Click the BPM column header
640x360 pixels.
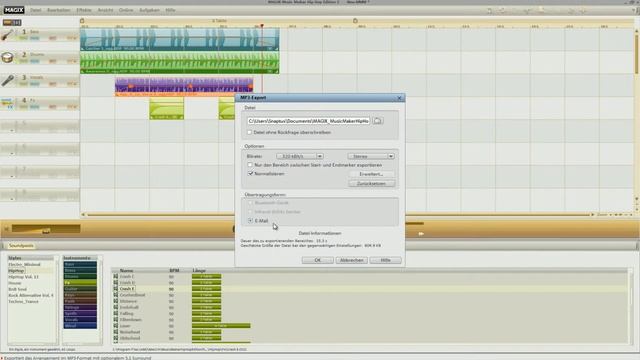[x=174, y=271]
